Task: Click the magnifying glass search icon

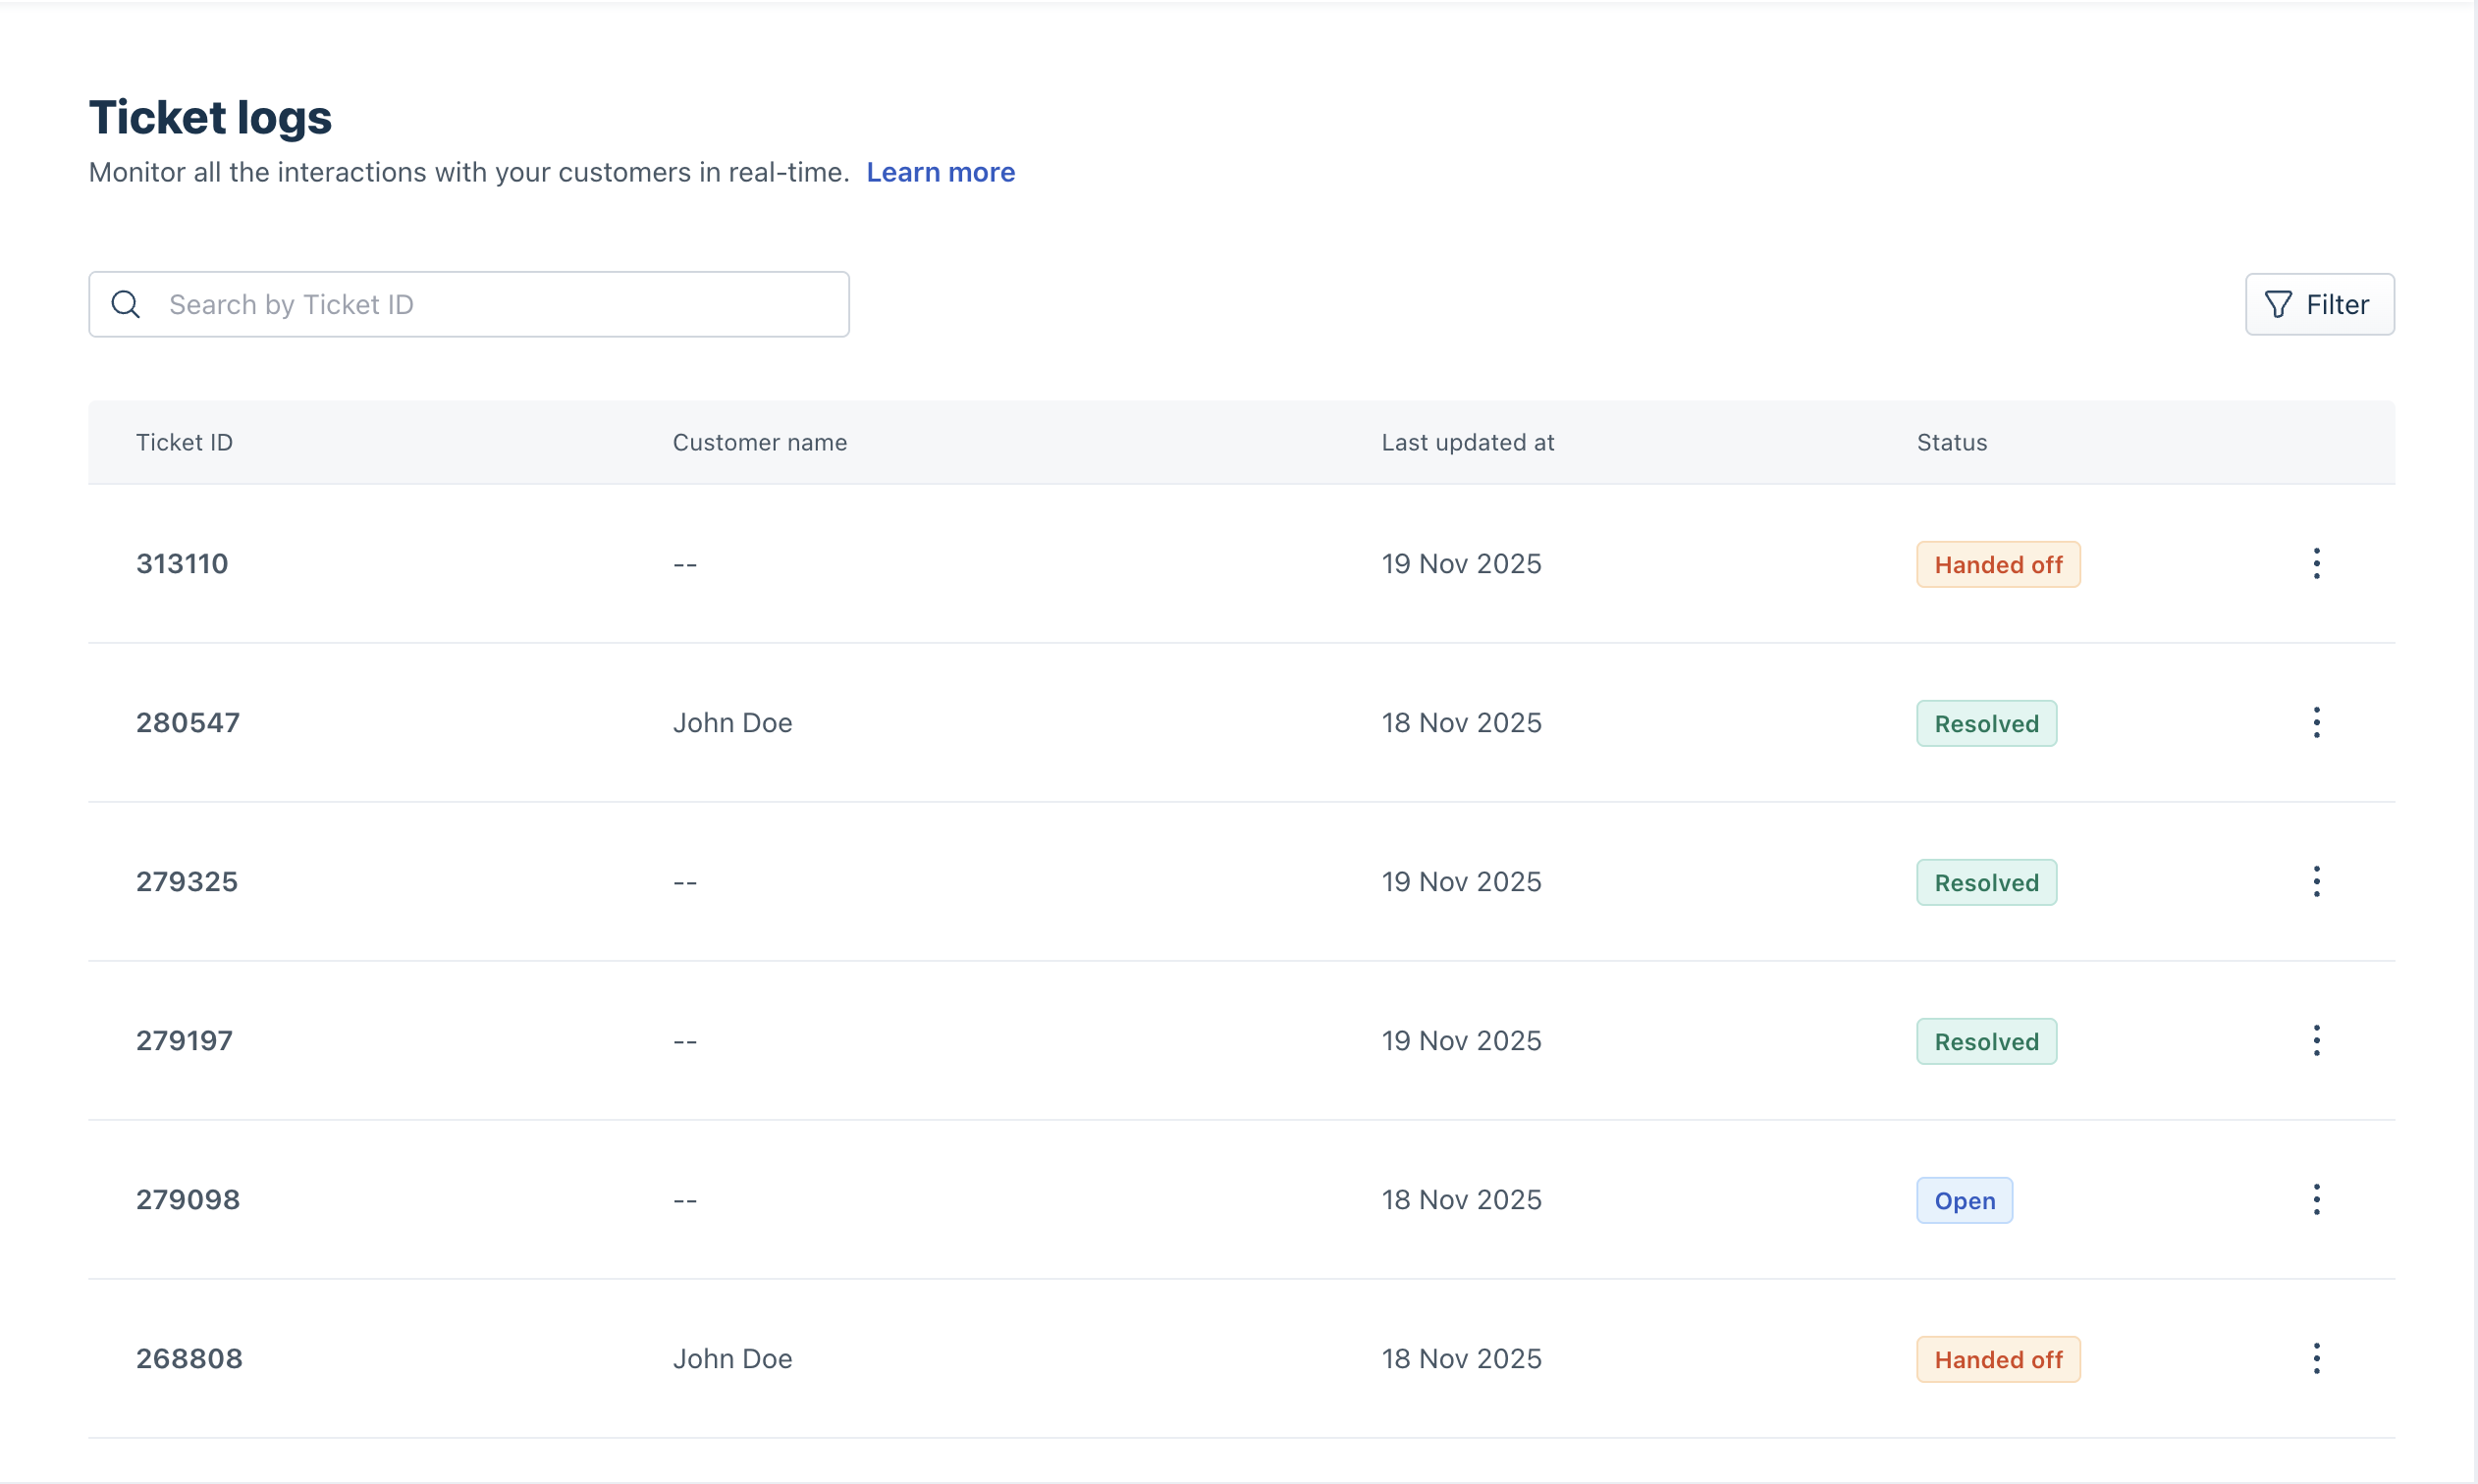Action: (x=126, y=305)
